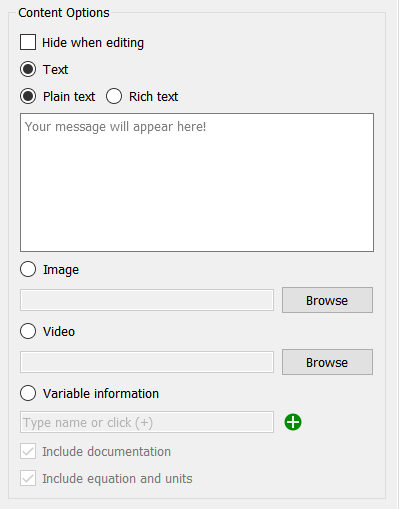The height and width of the screenshot is (509, 399).
Task: Click the Hide when editing label text
Action: (93, 43)
